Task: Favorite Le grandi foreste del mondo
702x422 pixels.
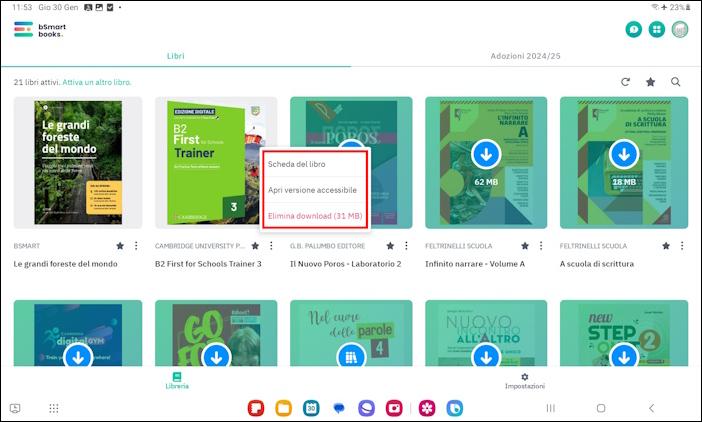Action: pos(120,246)
